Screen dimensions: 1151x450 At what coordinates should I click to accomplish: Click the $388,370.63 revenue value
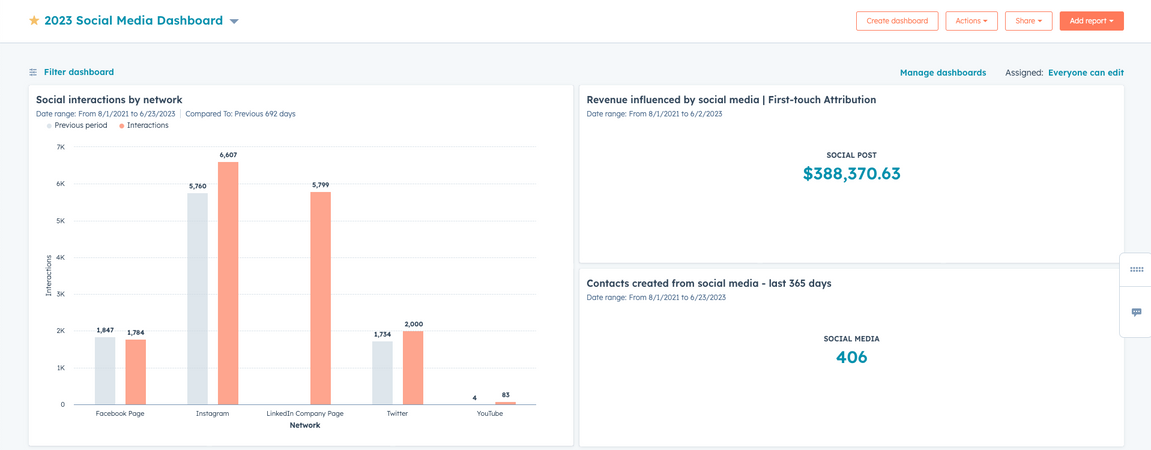pyautogui.click(x=851, y=174)
